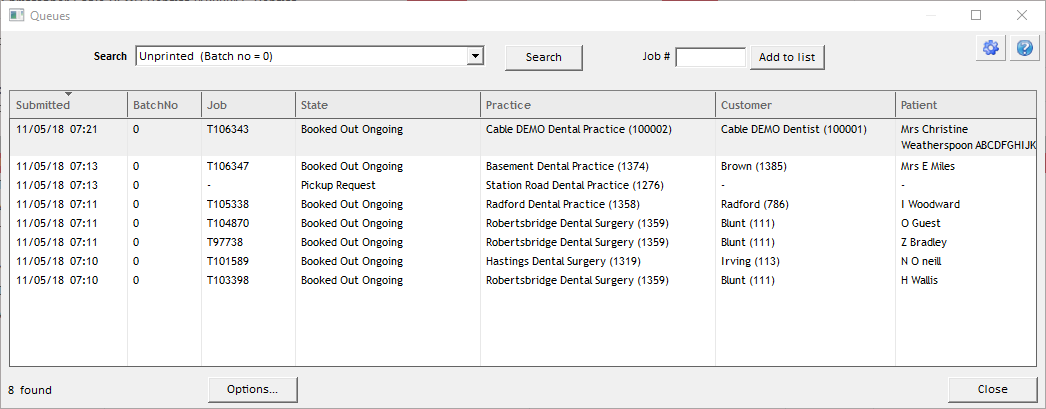Focus the Job # input field

711,57
